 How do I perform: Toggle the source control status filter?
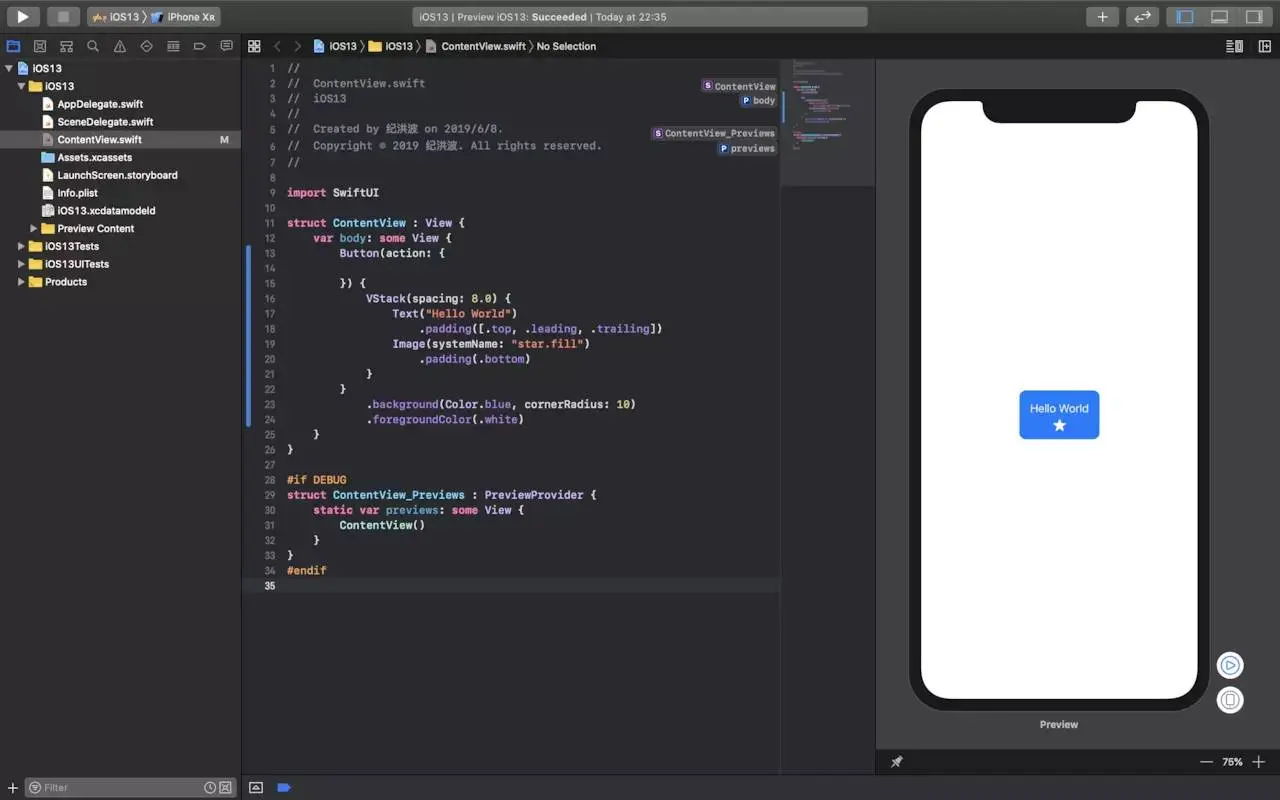225,788
